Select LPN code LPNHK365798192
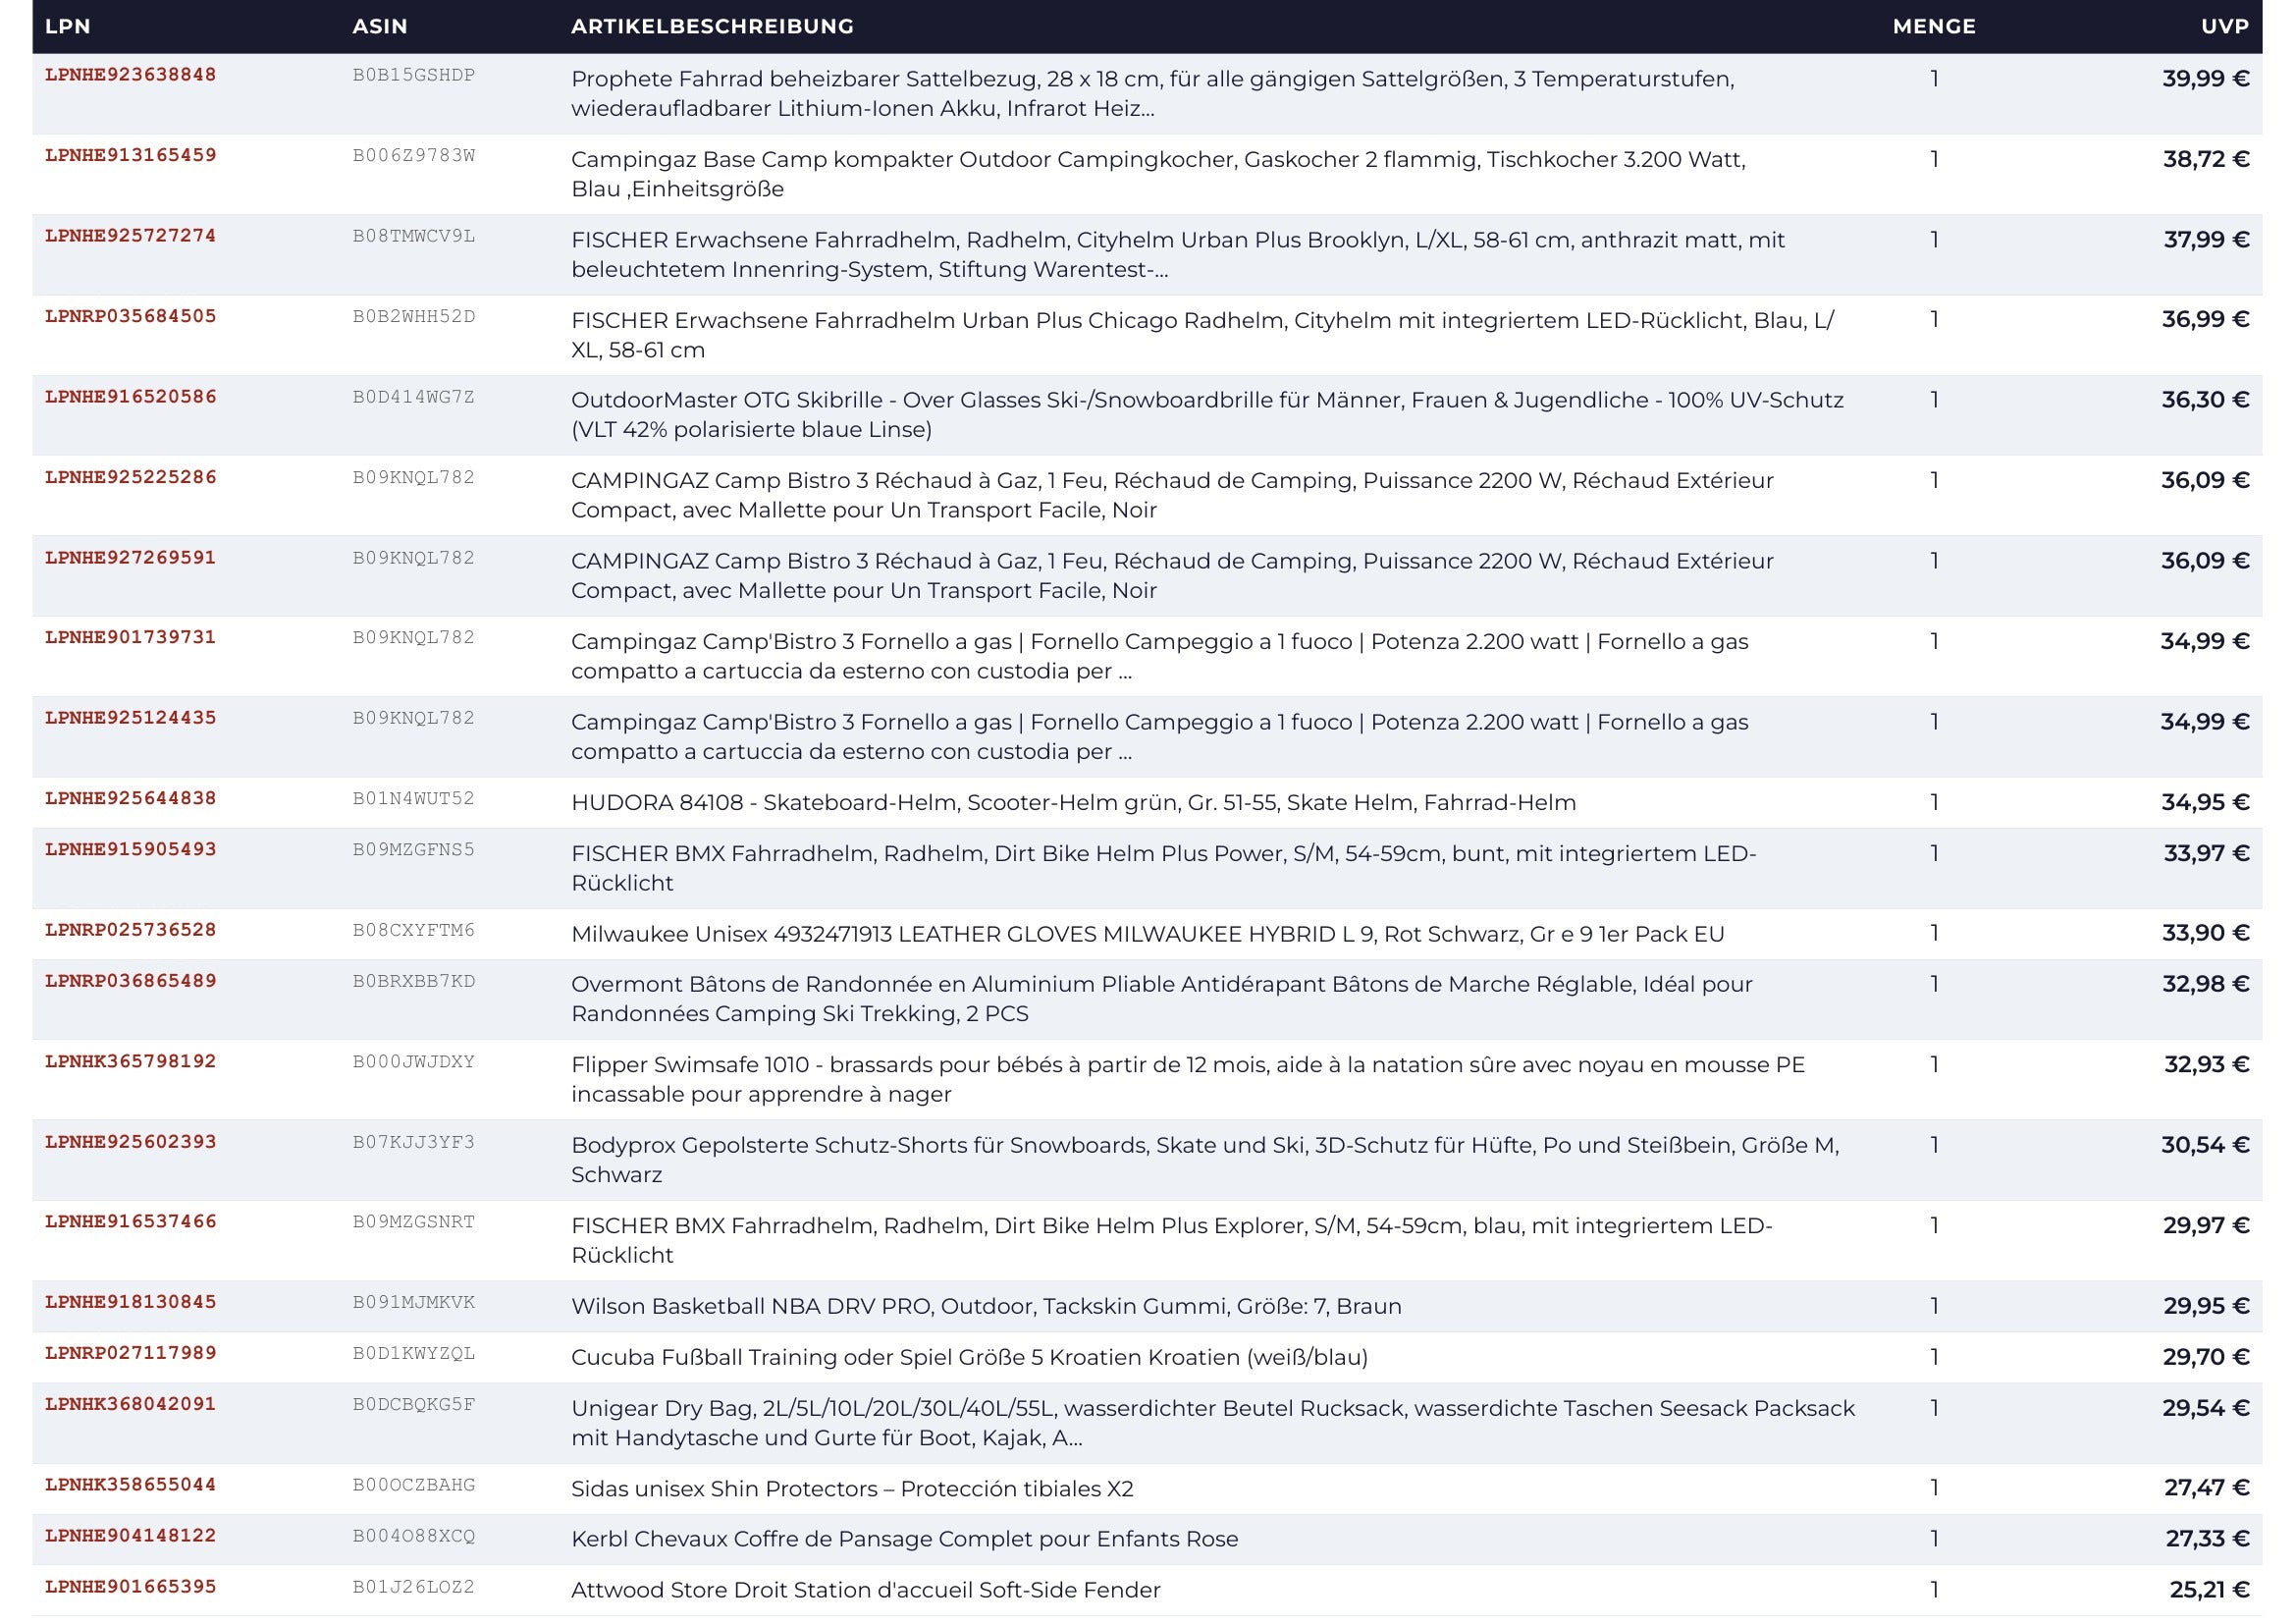 tap(130, 1061)
